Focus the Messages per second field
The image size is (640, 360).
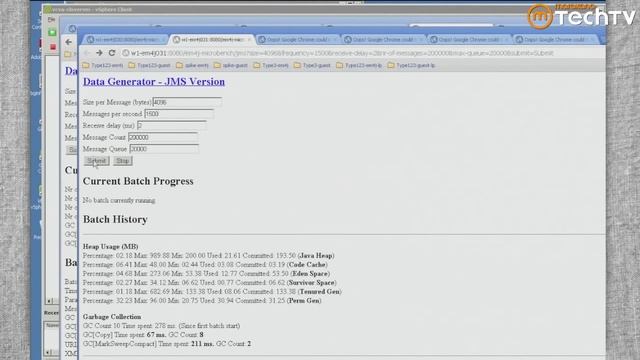179,114
